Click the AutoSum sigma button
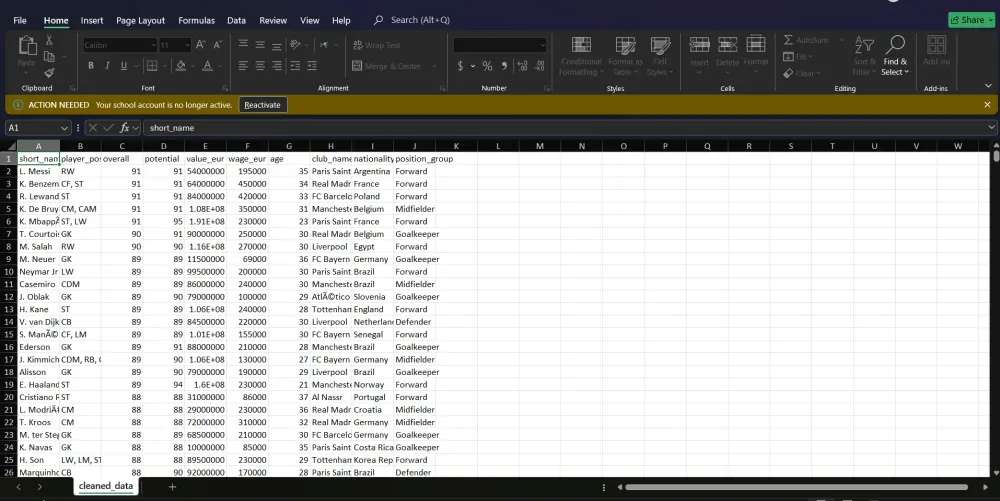This screenshot has width=1000, height=501. (805, 40)
